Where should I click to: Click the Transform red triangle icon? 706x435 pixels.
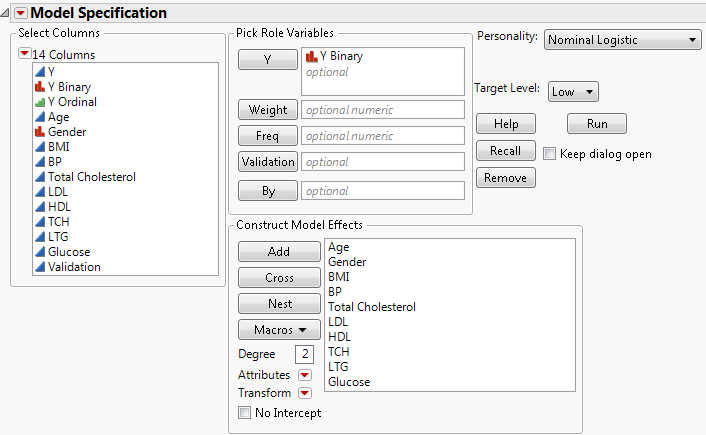[x=305, y=394]
